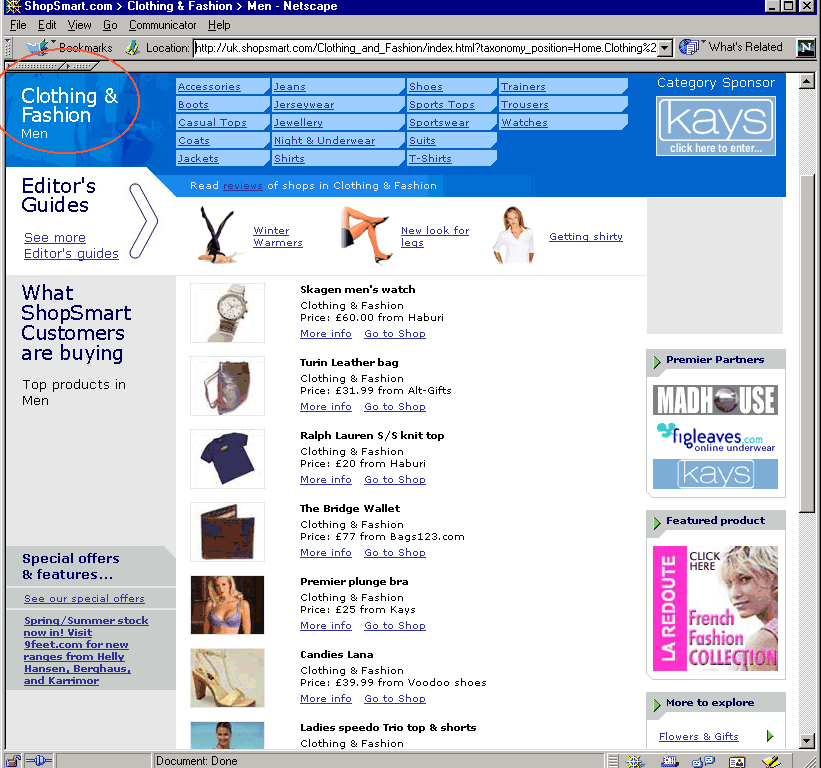The image size is (821, 768).
Task: Click the More to explore green arrow icon
Action: click(x=657, y=705)
